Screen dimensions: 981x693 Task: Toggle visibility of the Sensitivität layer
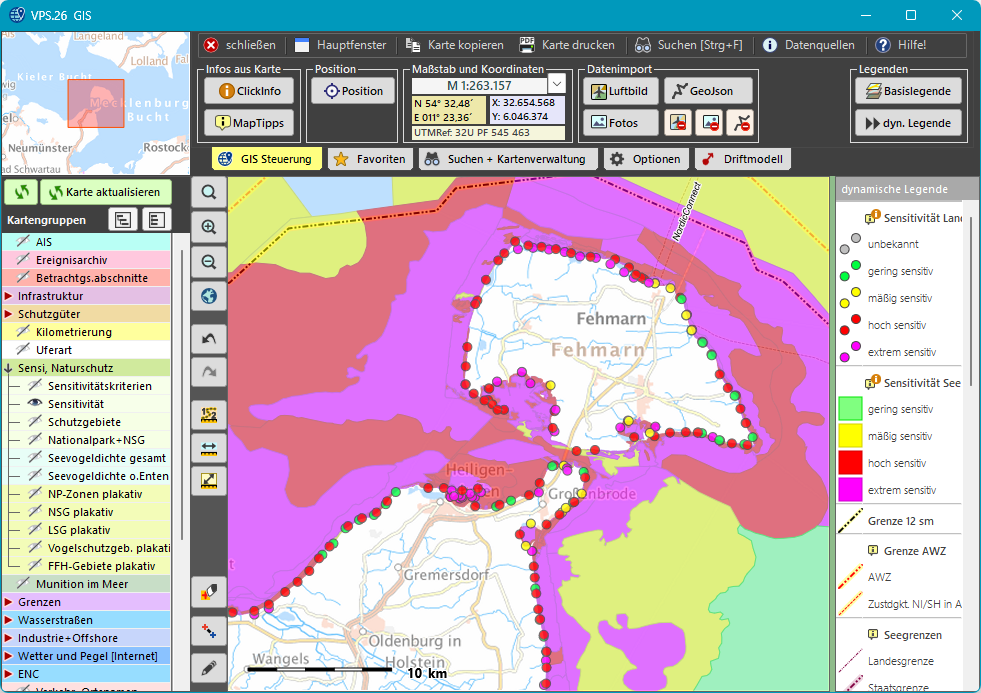pyautogui.click(x=35, y=404)
